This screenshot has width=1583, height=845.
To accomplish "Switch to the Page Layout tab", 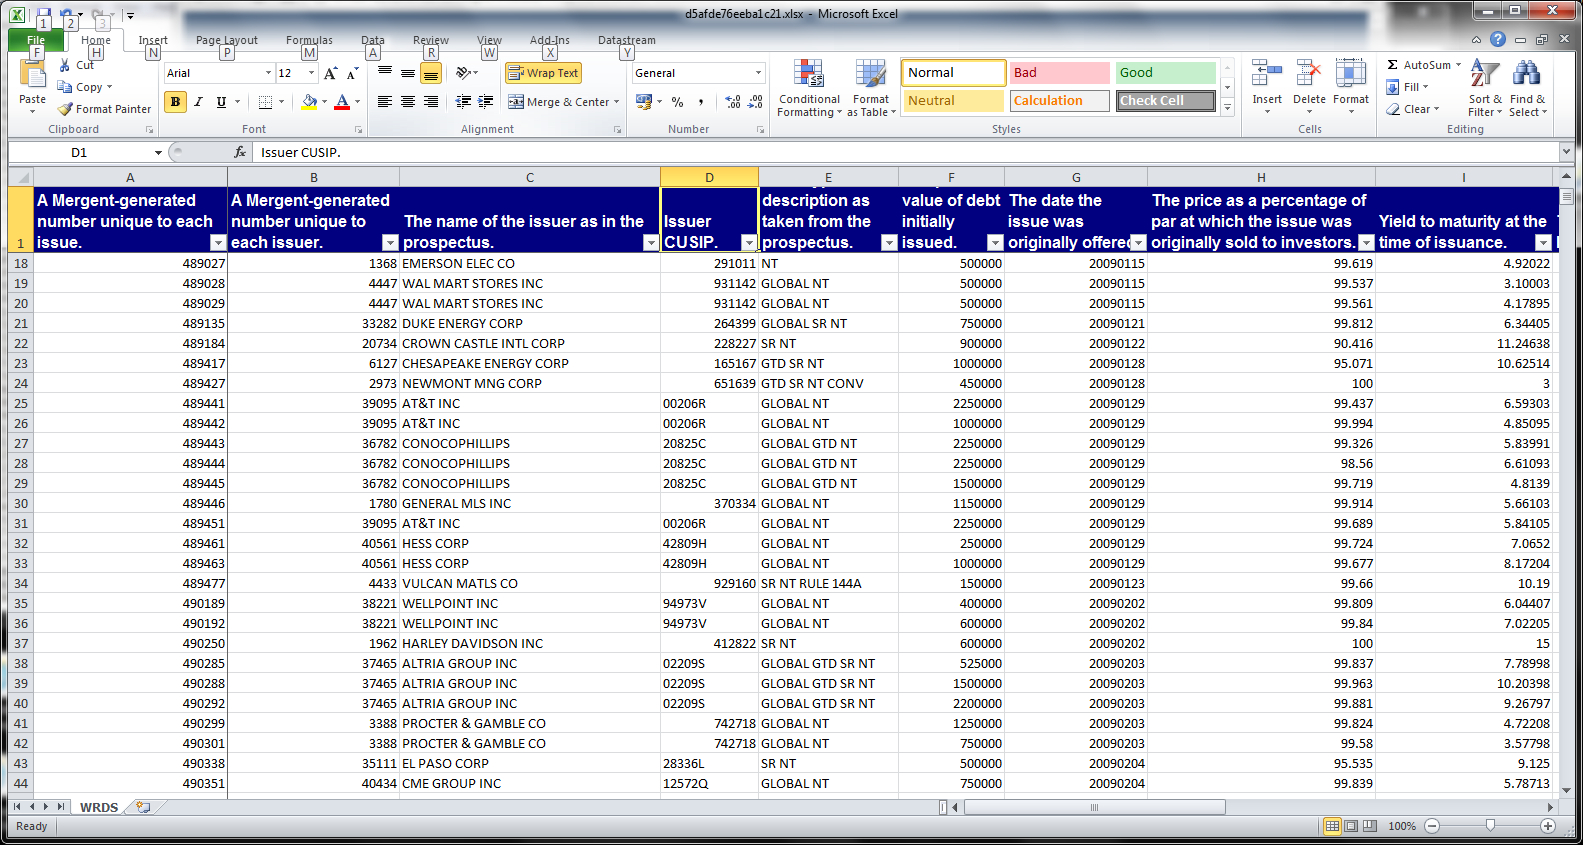I will click(227, 40).
